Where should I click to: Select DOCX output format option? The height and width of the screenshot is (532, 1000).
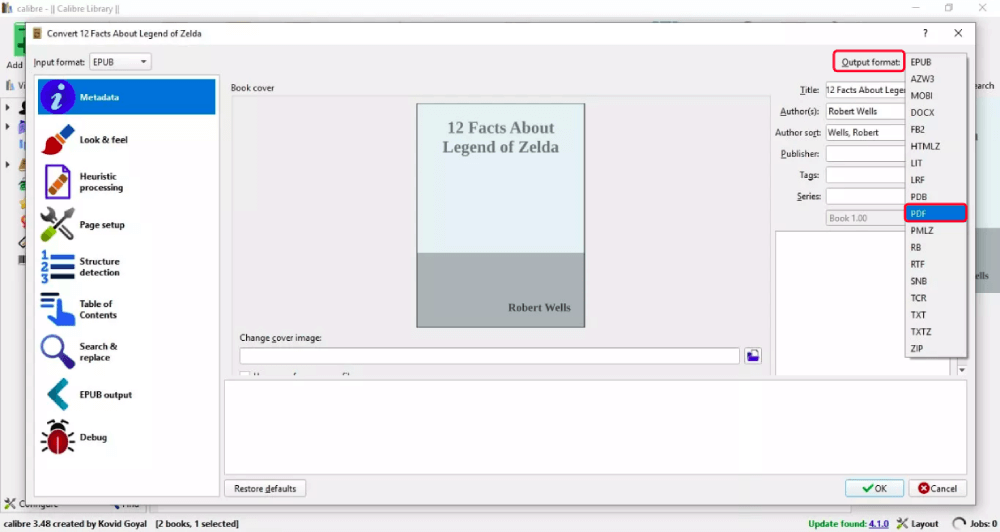(922, 113)
